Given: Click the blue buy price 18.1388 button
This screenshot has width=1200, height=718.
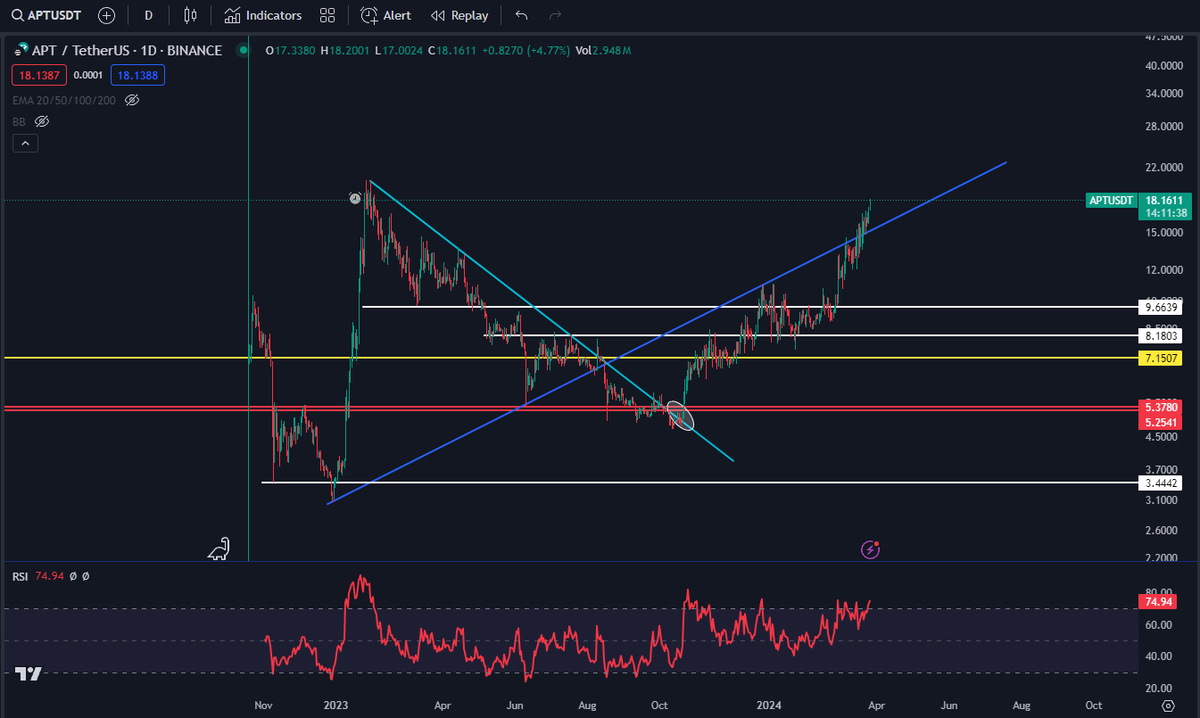Looking at the screenshot, I should (138, 75).
